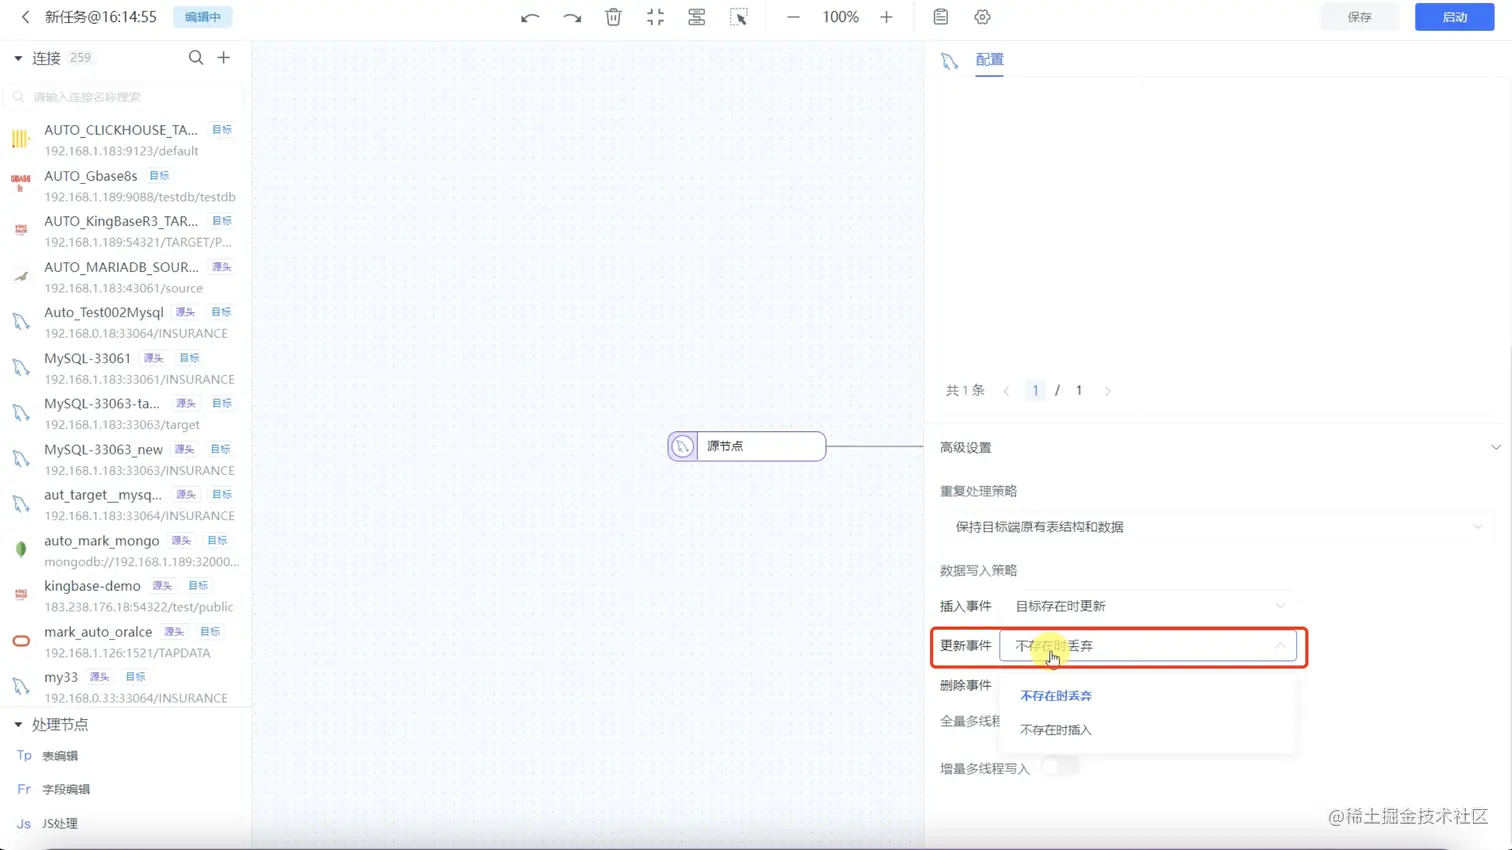Screen dimensions: 1512x850
Task: Search connections with magnifier icon
Action: (x=196, y=58)
